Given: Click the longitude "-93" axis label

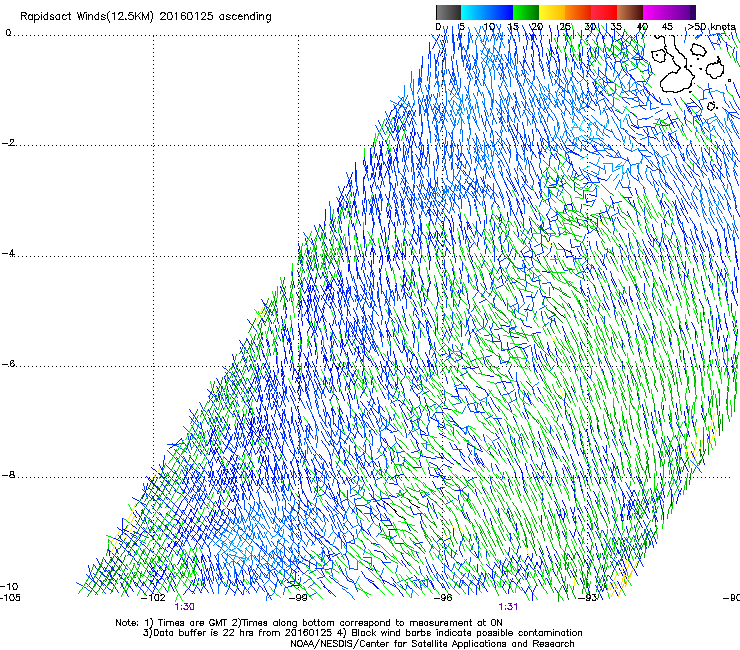Looking at the screenshot, I should (588, 598).
